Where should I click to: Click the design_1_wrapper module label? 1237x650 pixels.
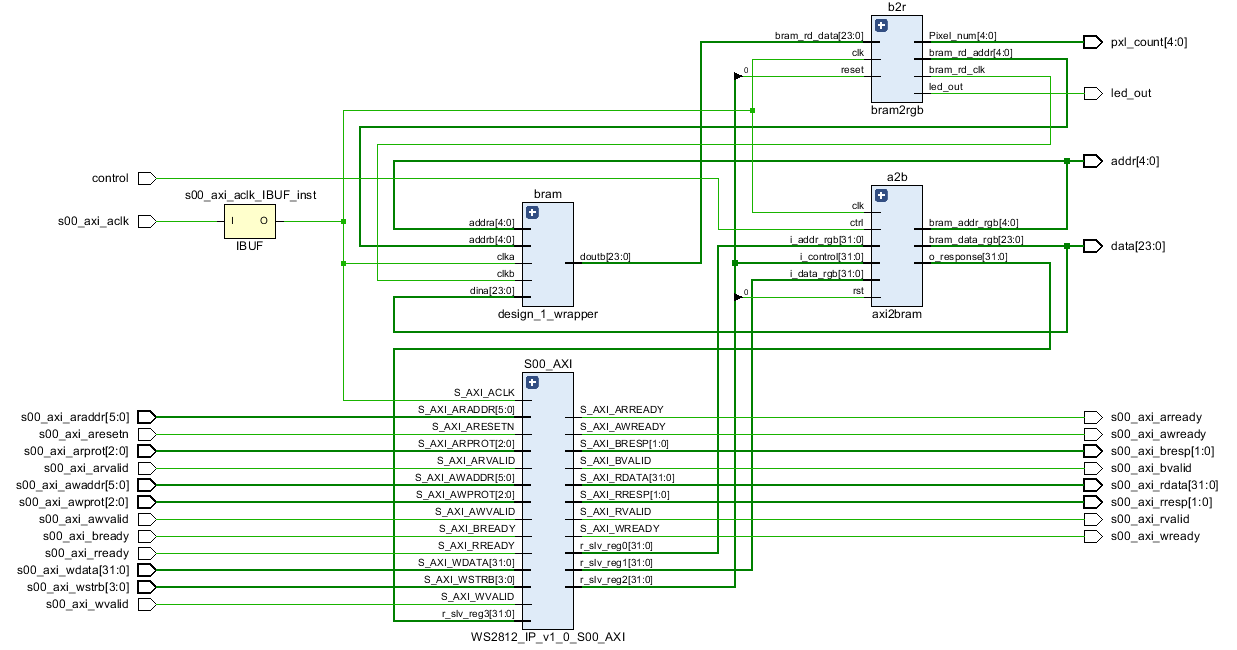548,314
